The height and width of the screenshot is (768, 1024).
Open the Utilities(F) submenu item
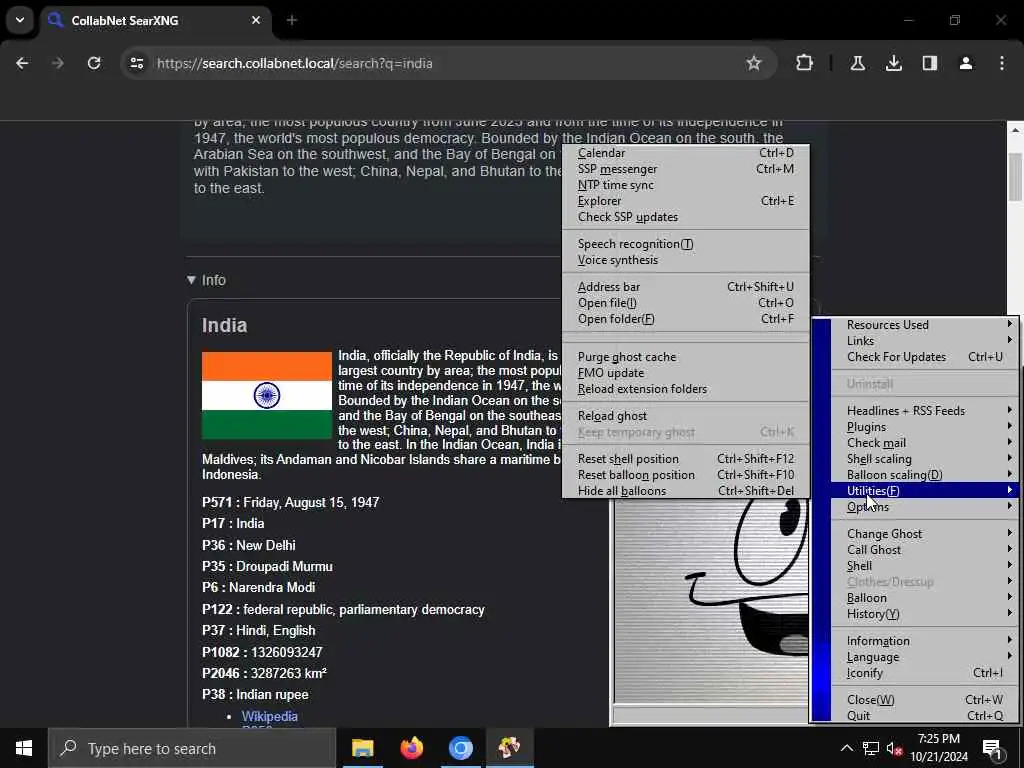(x=925, y=490)
